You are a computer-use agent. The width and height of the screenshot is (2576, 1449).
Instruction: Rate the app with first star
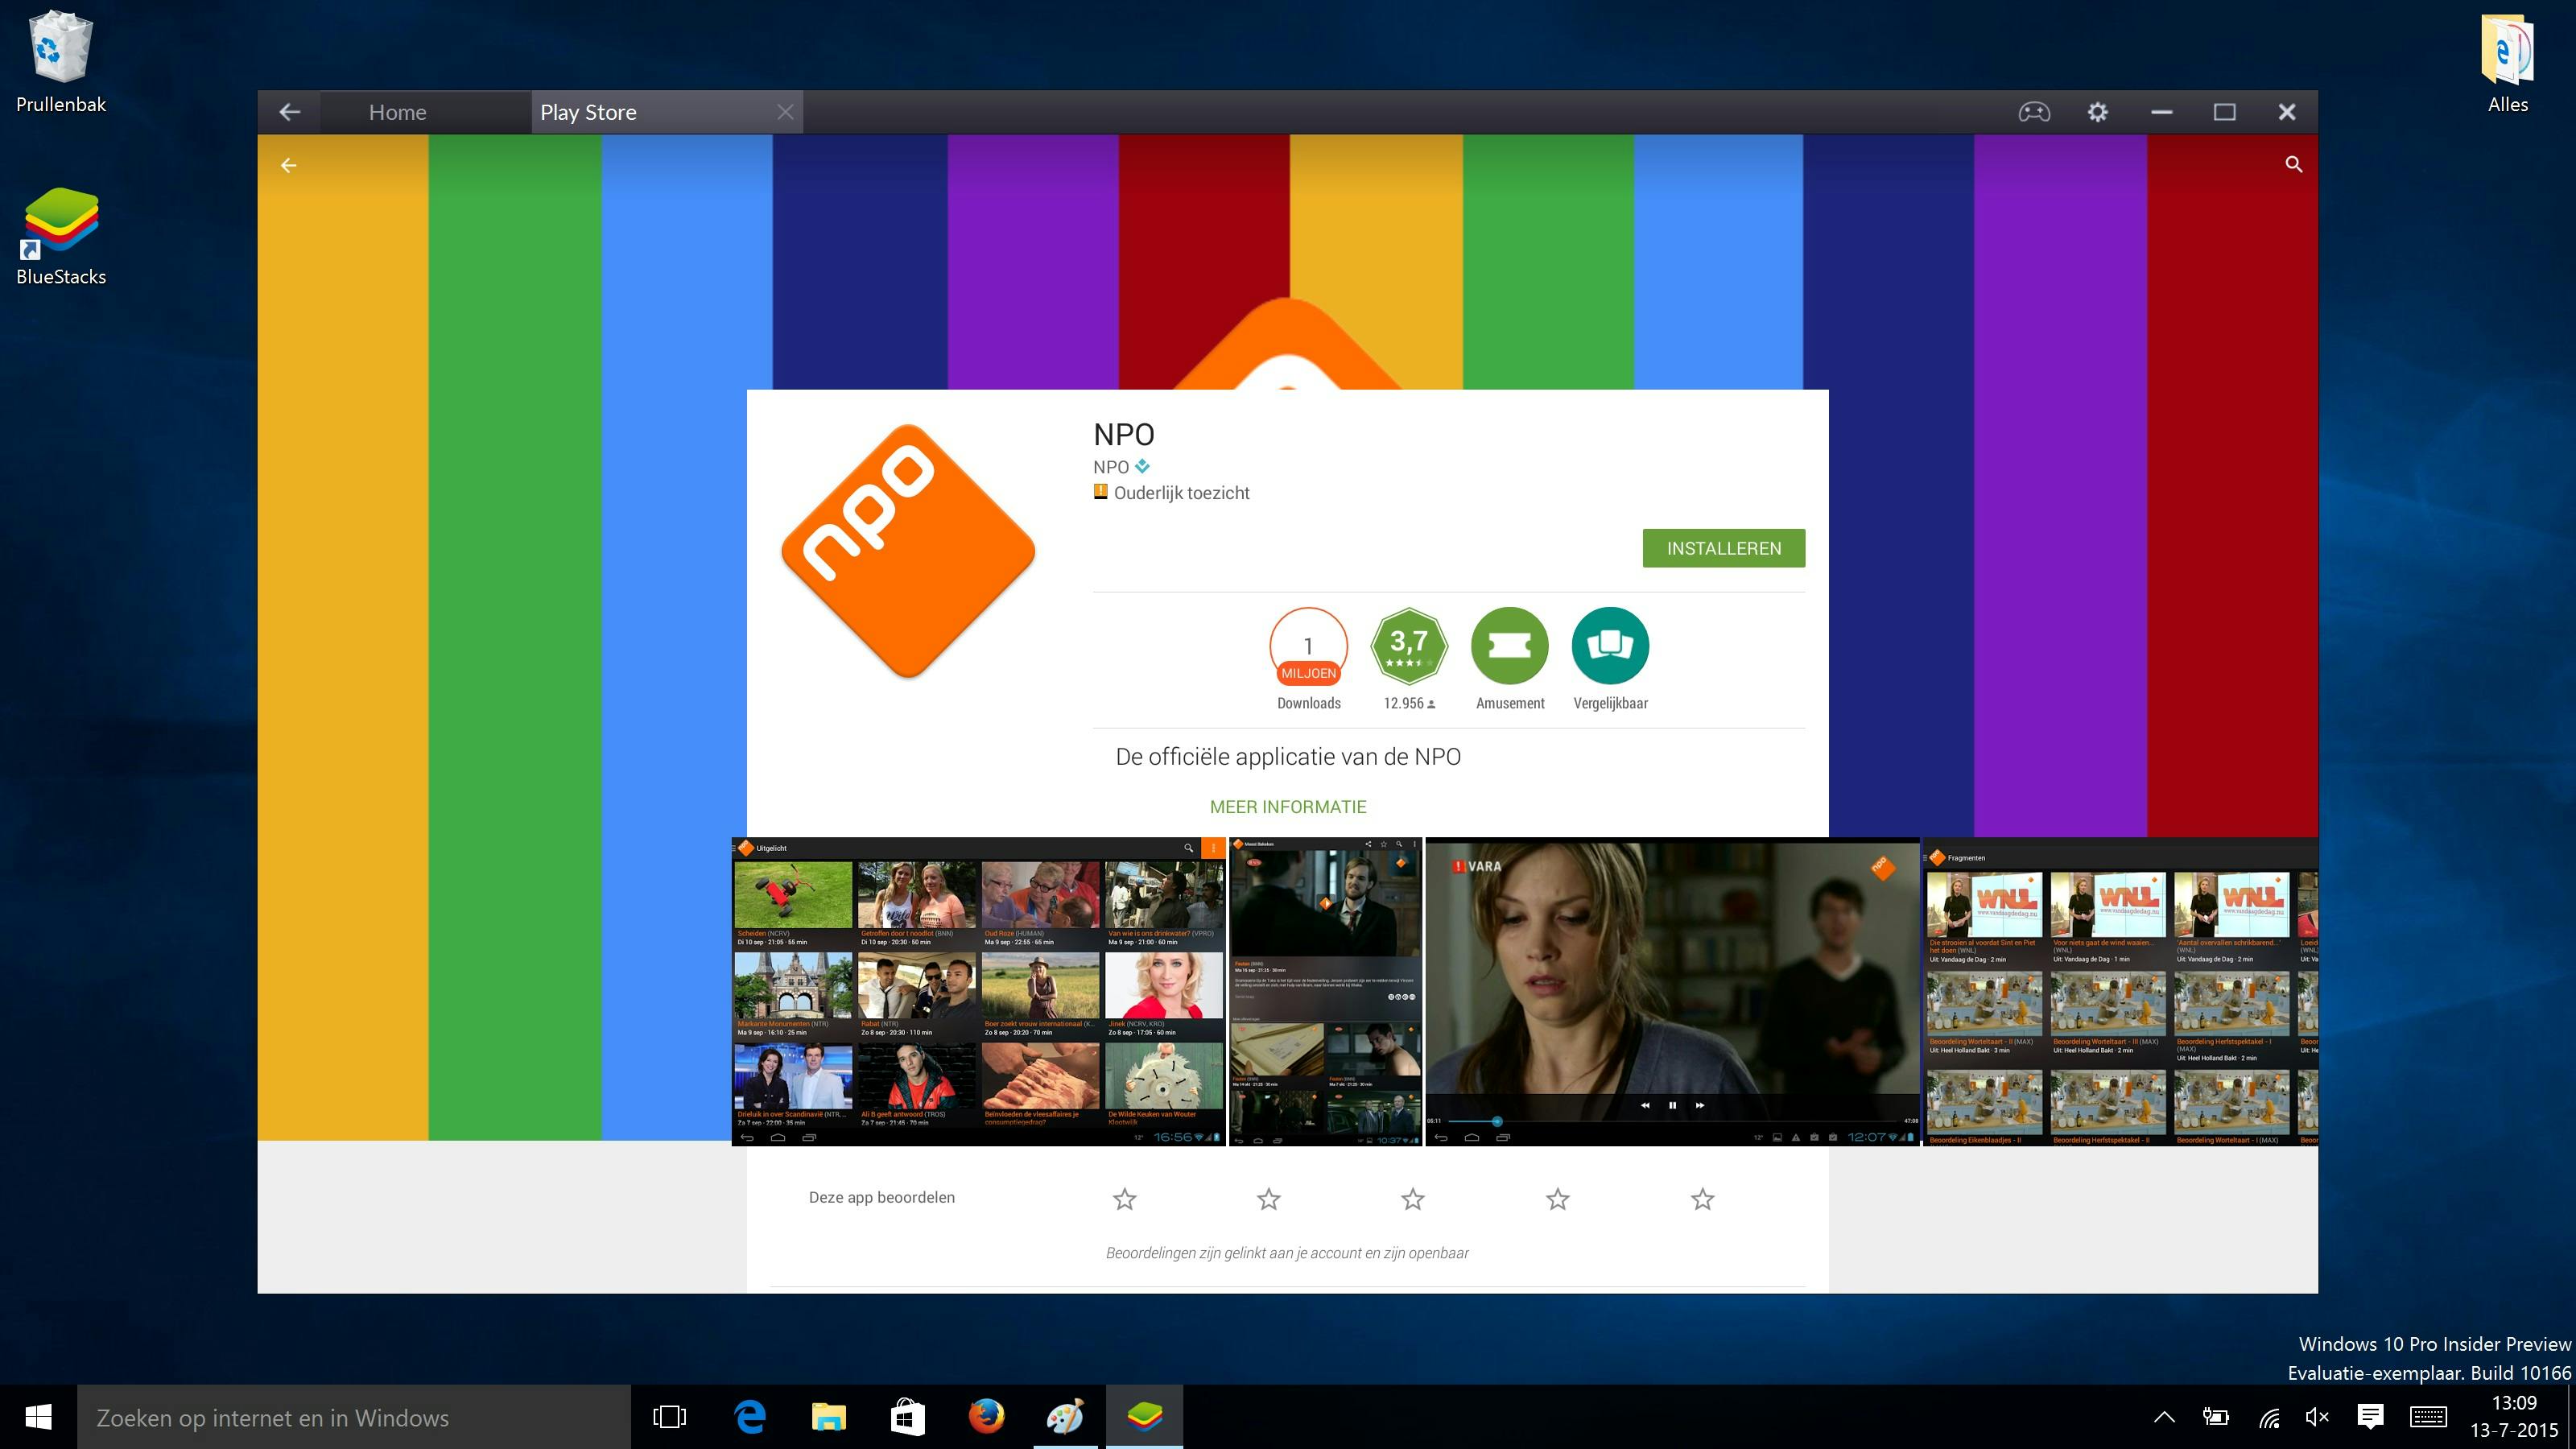(1124, 1198)
